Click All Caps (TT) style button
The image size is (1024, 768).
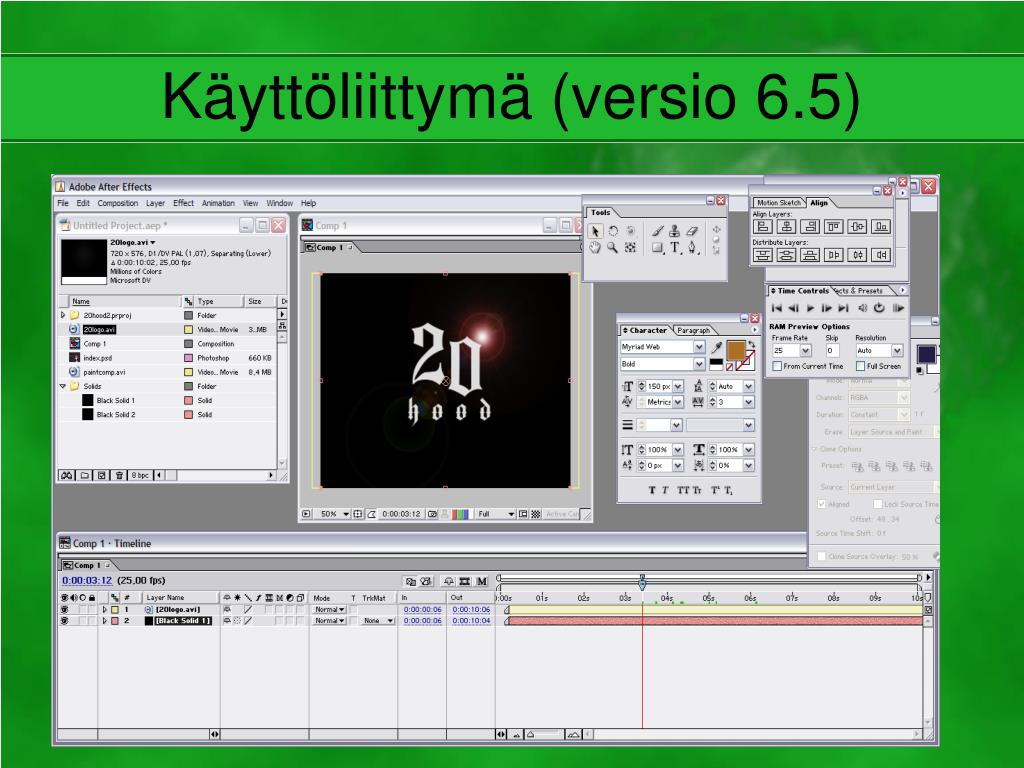pyautogui.click(x=683, y=490)
